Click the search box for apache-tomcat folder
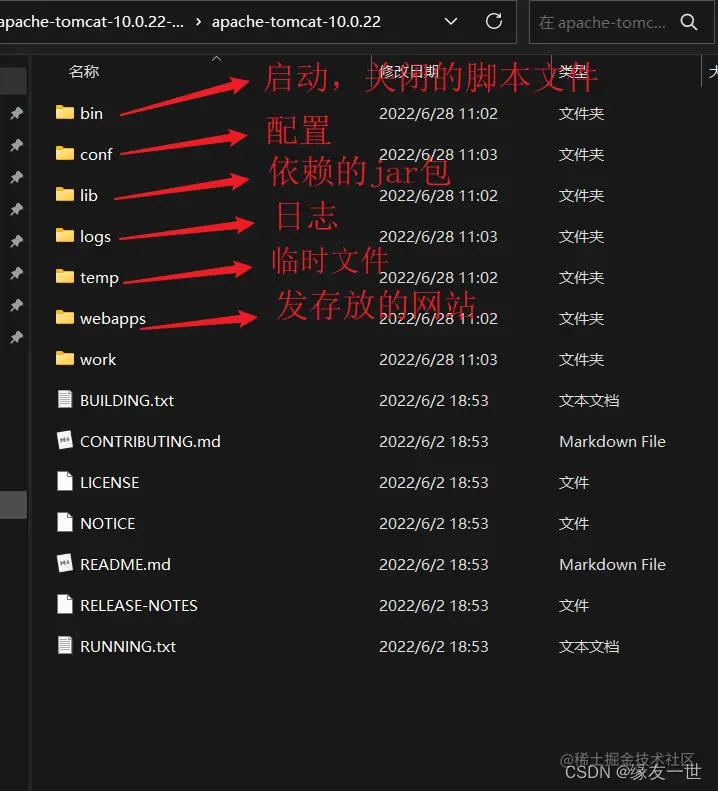Screen dimensions: 718x791 point(622,22)
